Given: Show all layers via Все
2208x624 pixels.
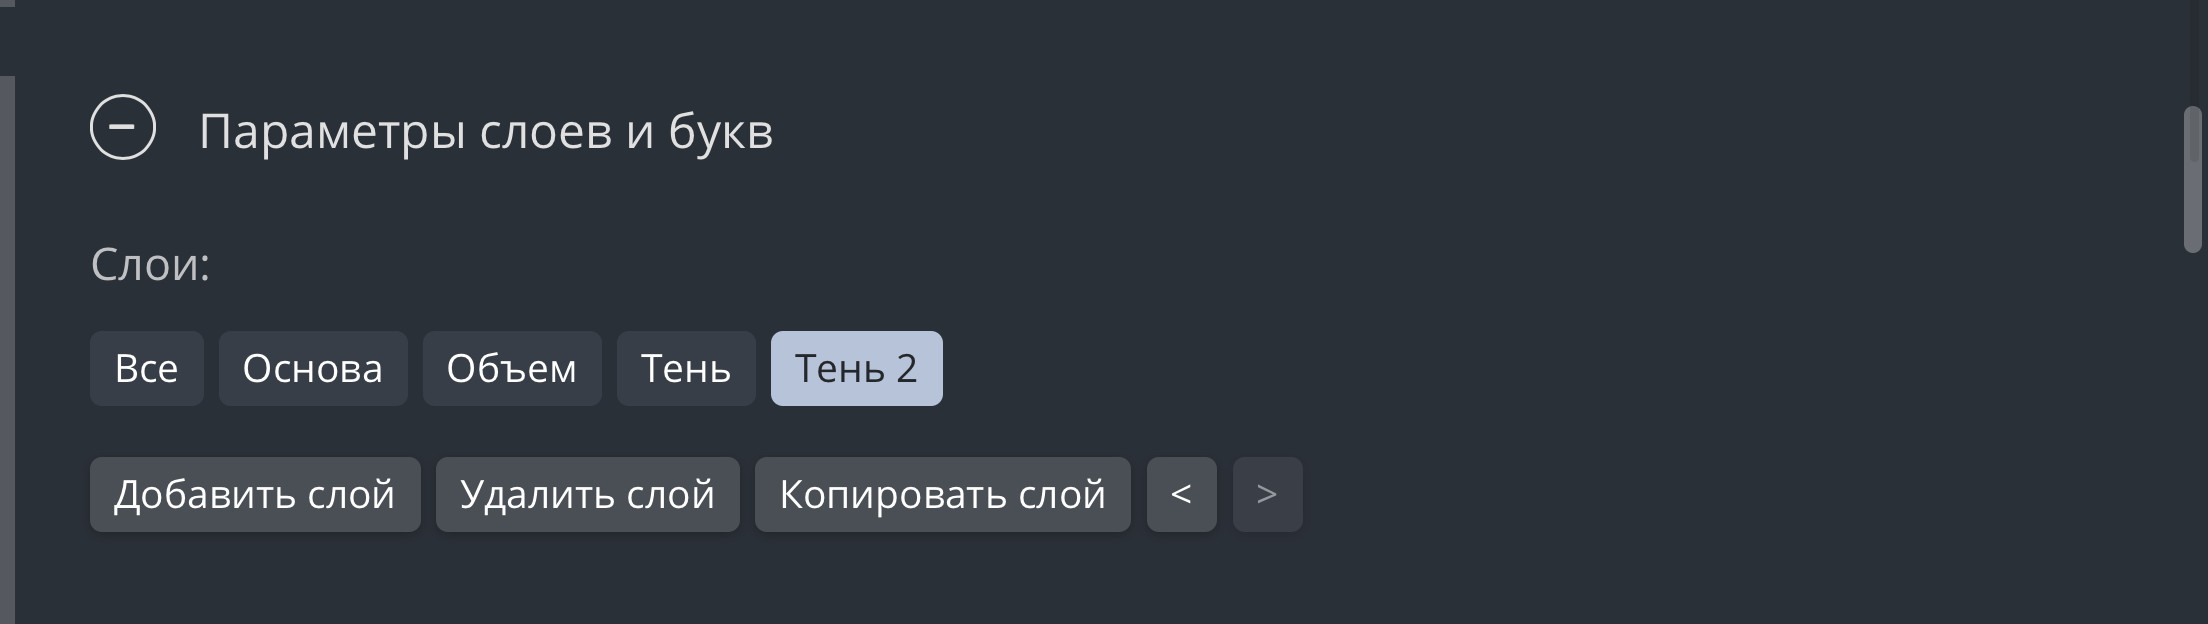Looking at the screenshot, I should pos(146,368).
